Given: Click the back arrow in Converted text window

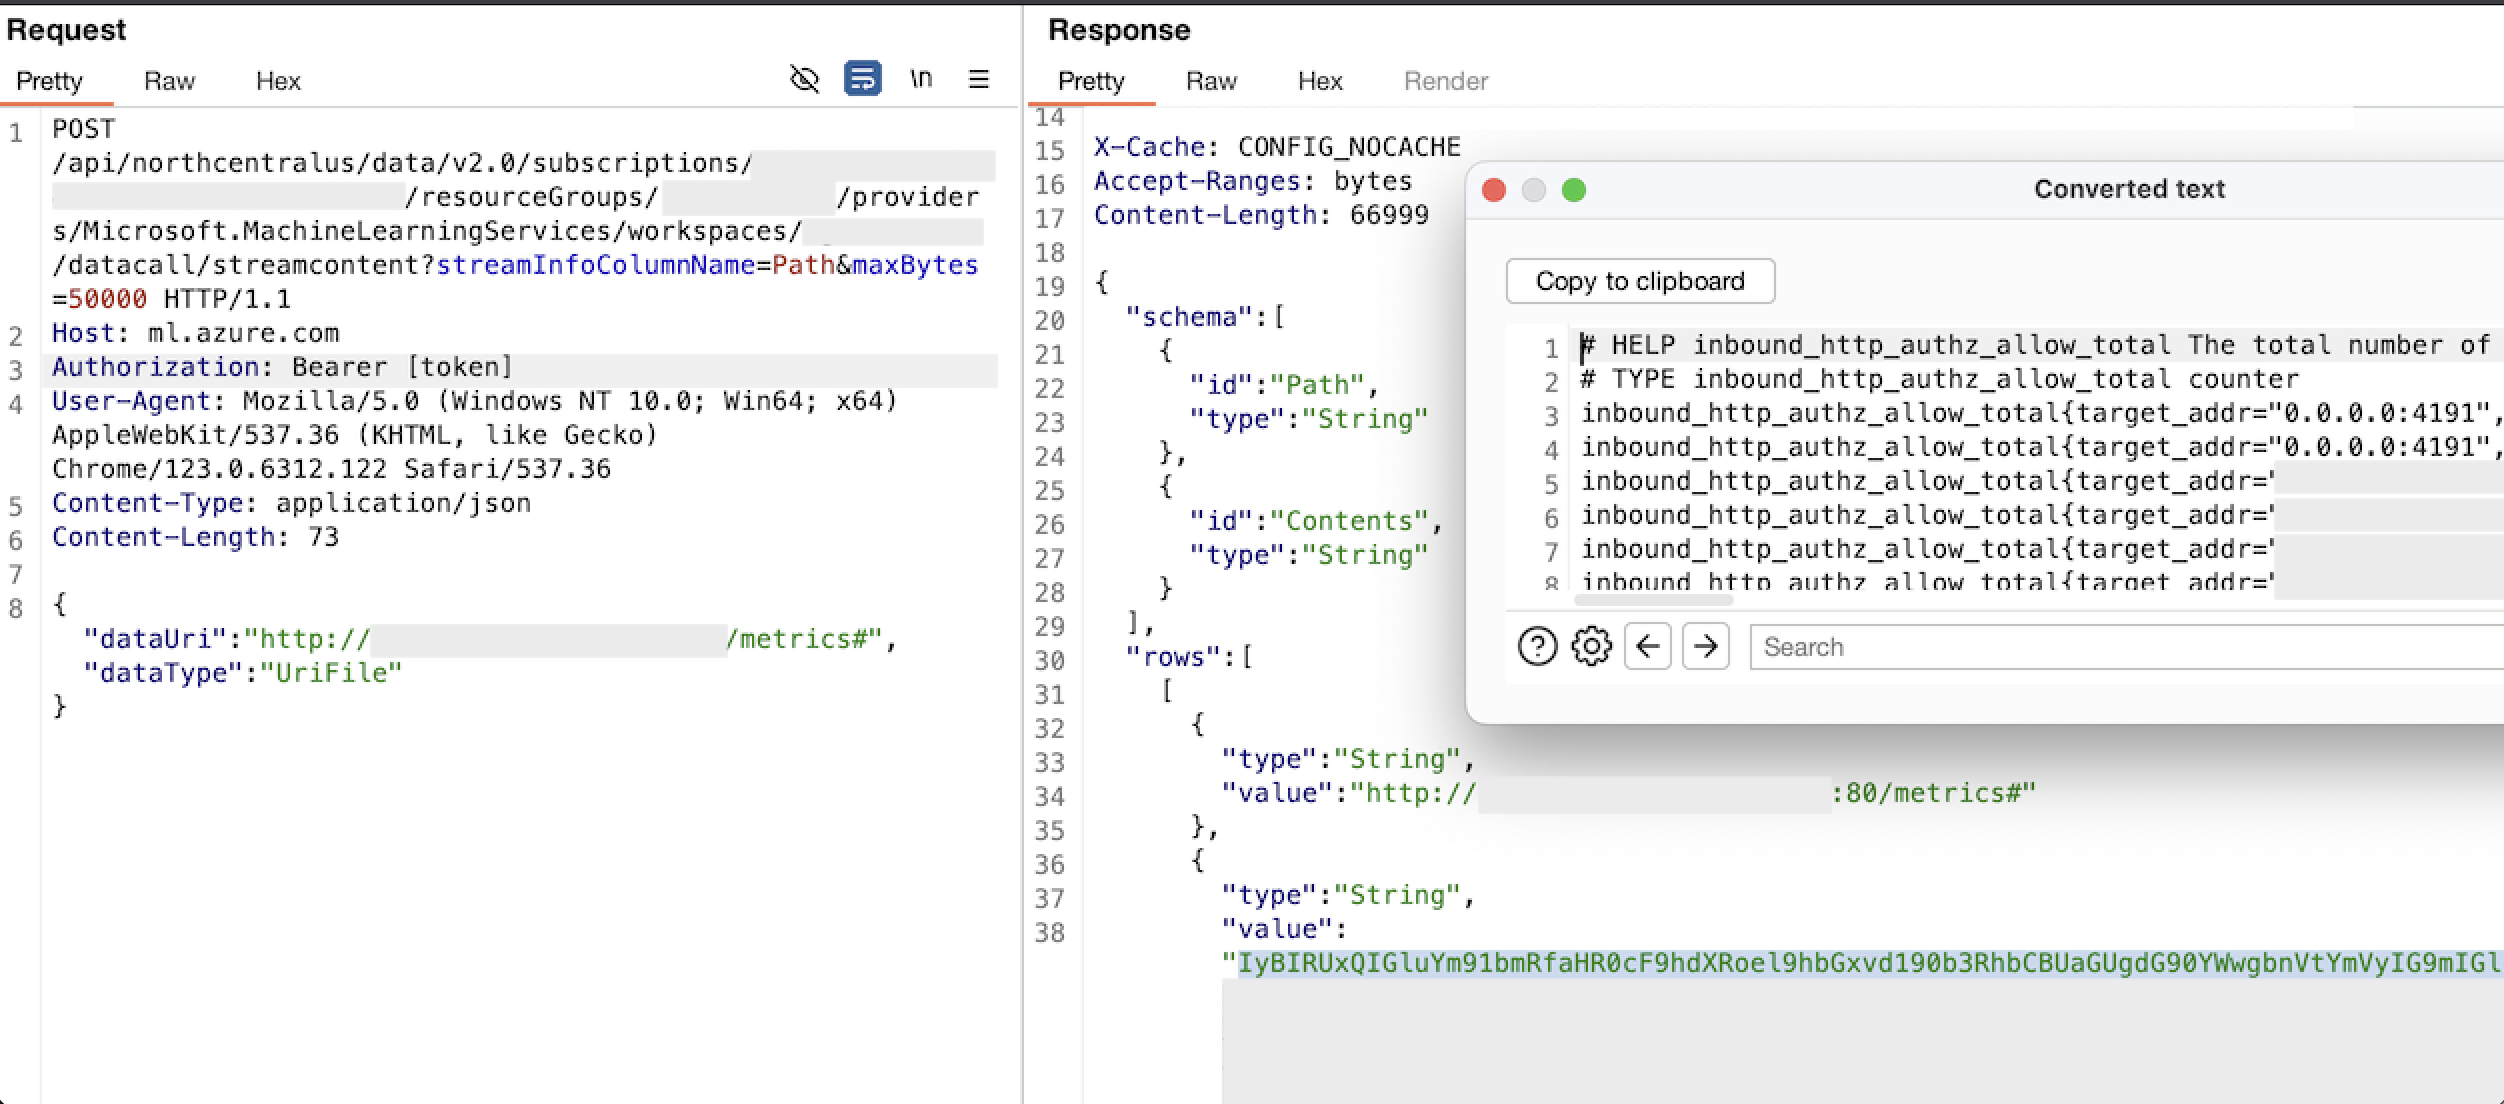Looking at the screenshot, I should click(1647, 646).
